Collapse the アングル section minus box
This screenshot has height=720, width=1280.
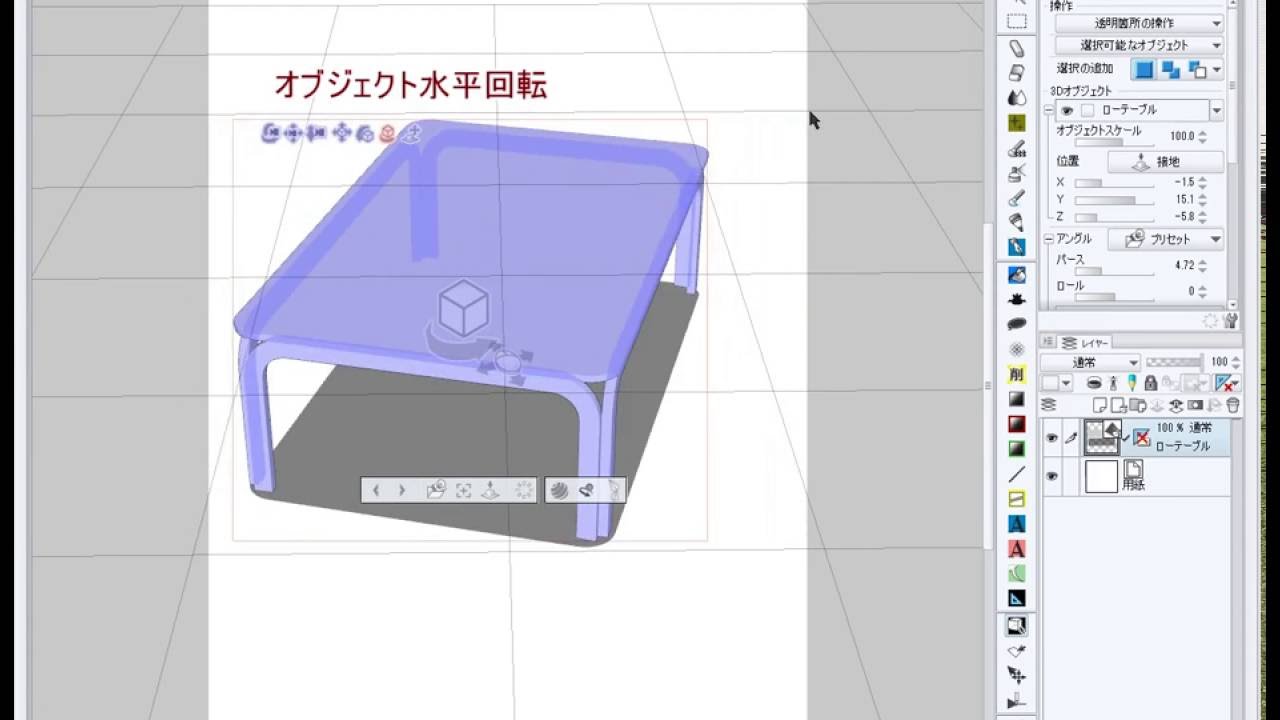coord(1049,239)
